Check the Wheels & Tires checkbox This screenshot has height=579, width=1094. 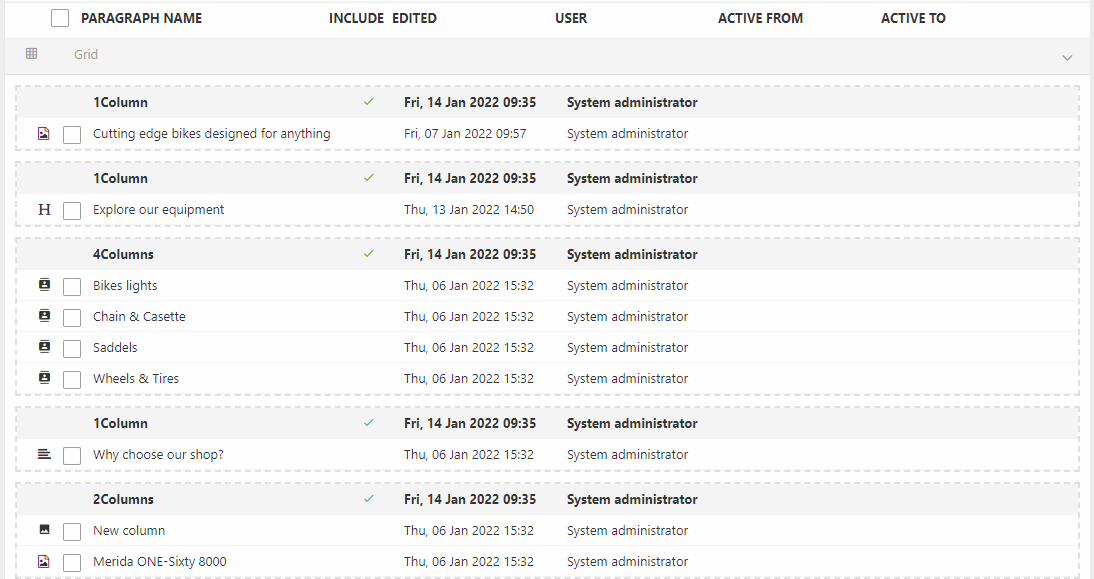(x=72, y=379)
